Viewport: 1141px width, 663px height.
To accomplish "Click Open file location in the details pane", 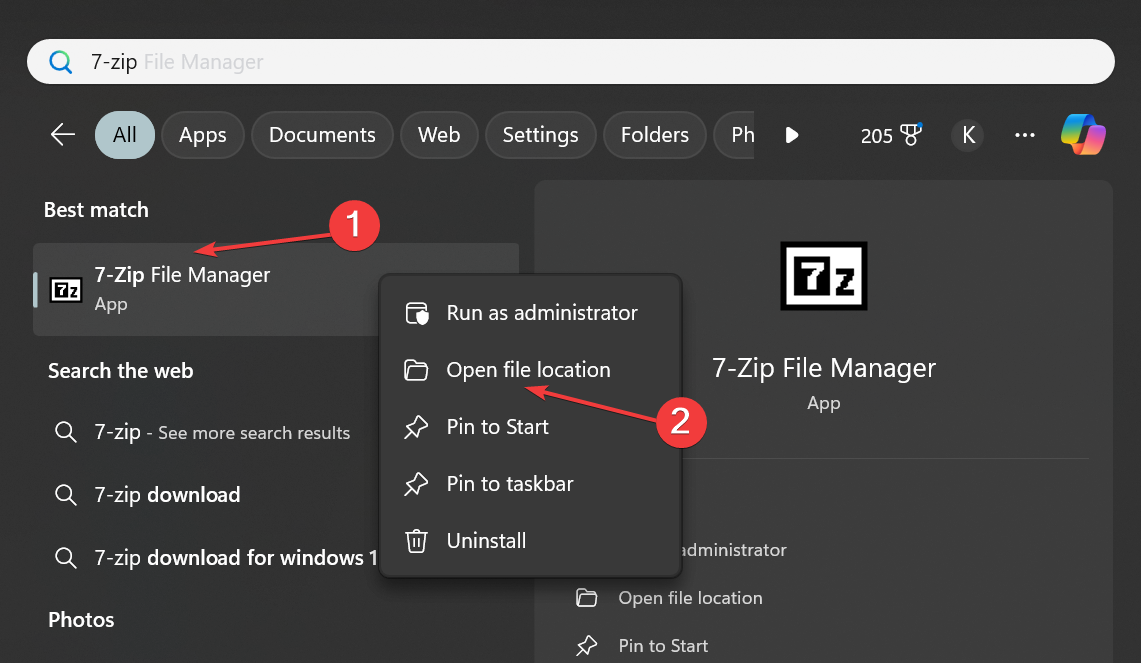I will 690,598.
